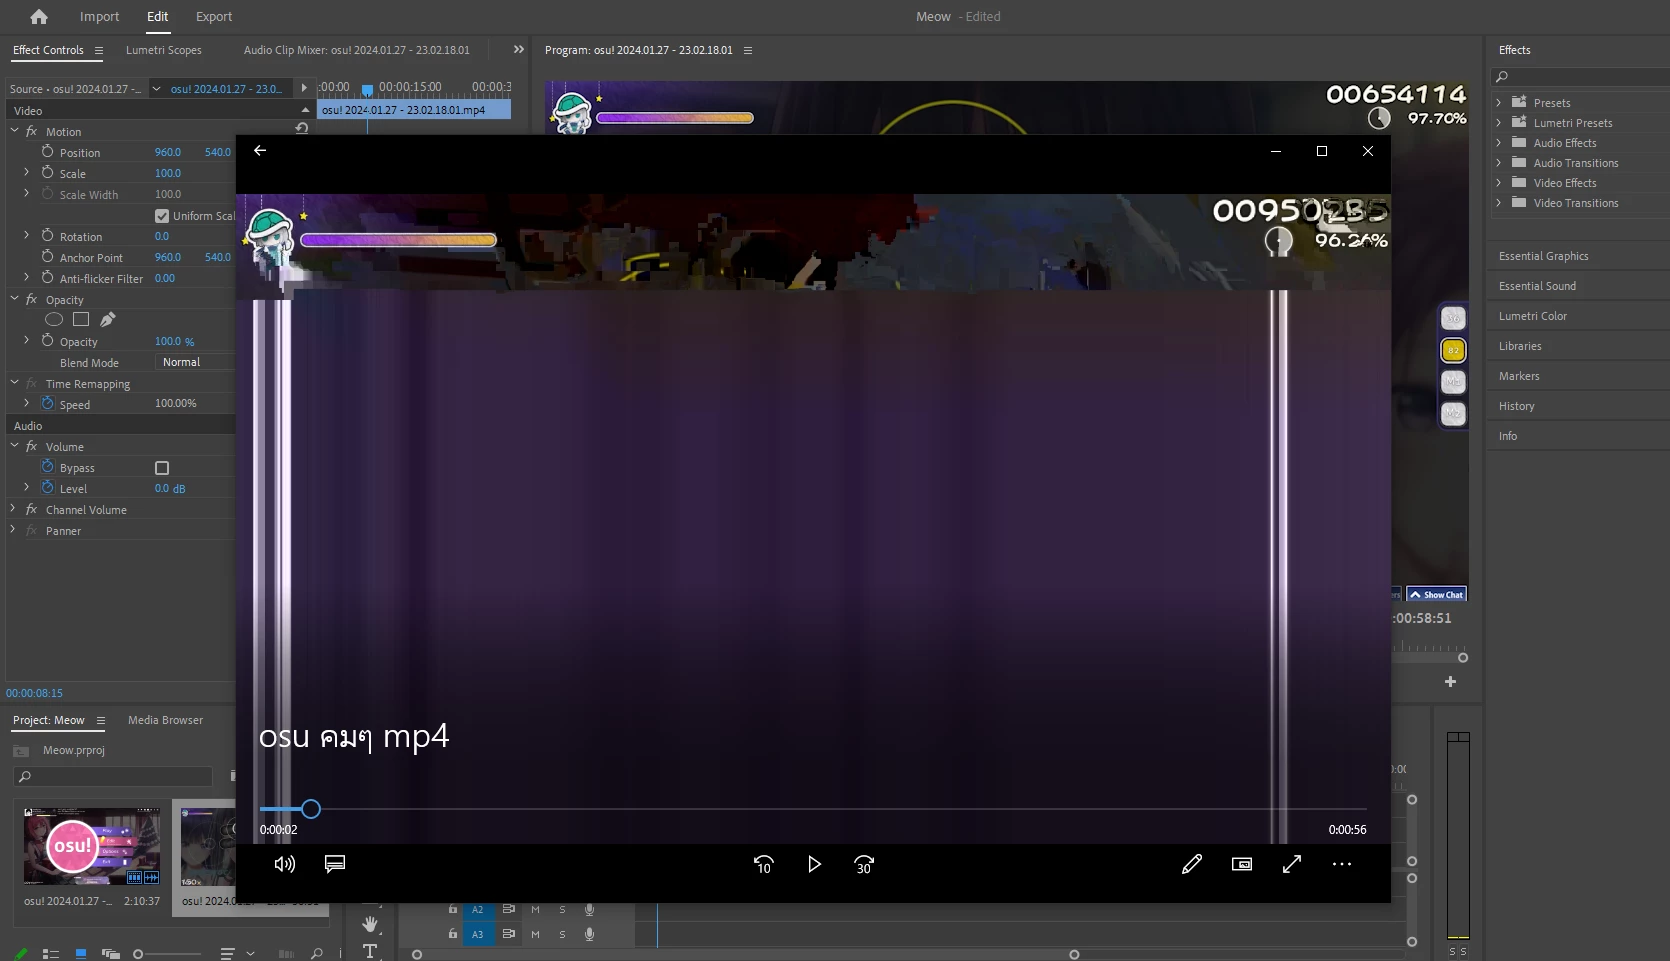Image resolution: width=1670 pixels, height=961 pixels.
Task: Open the Lumetri Color panel
Action: point(1532,316)
